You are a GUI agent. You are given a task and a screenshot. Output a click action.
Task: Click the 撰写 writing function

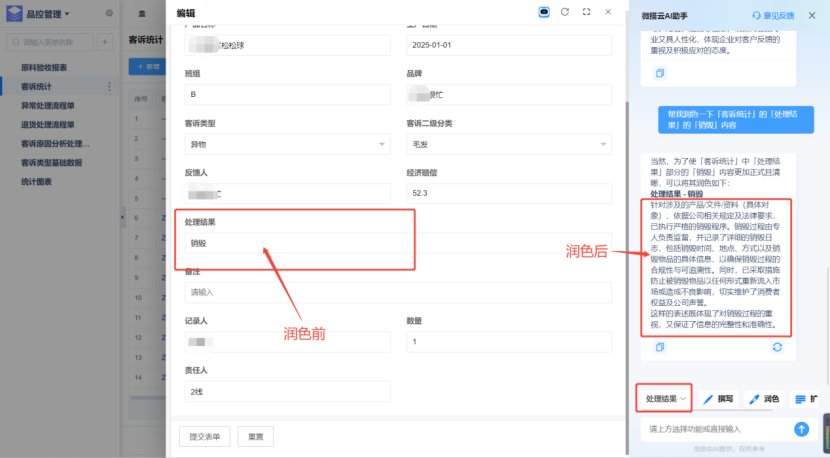(718, 399)
